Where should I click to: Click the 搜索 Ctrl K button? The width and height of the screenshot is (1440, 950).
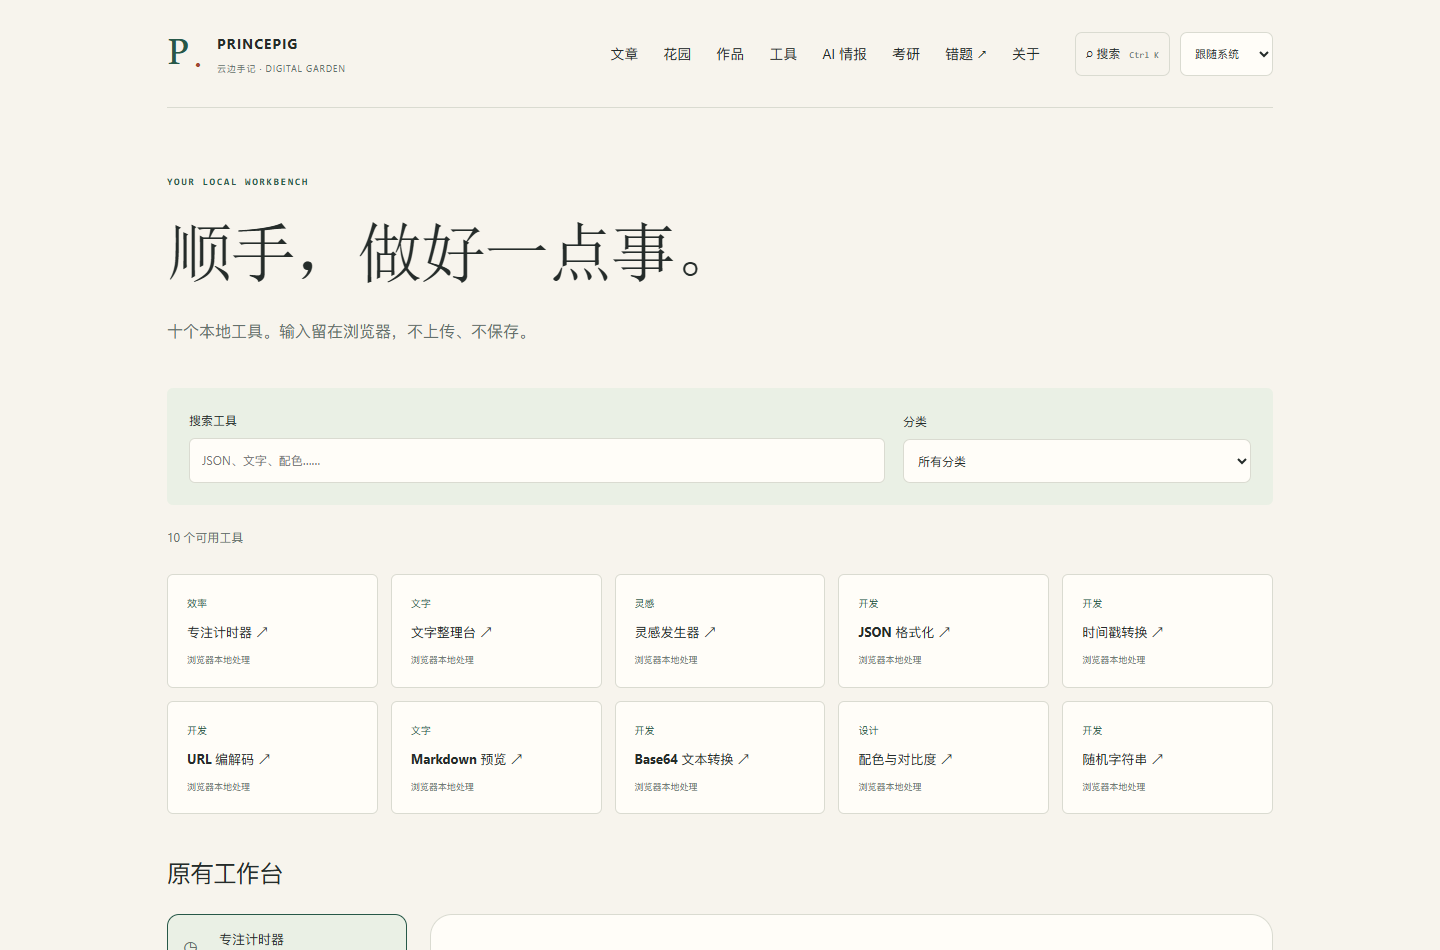(1122, 54)
